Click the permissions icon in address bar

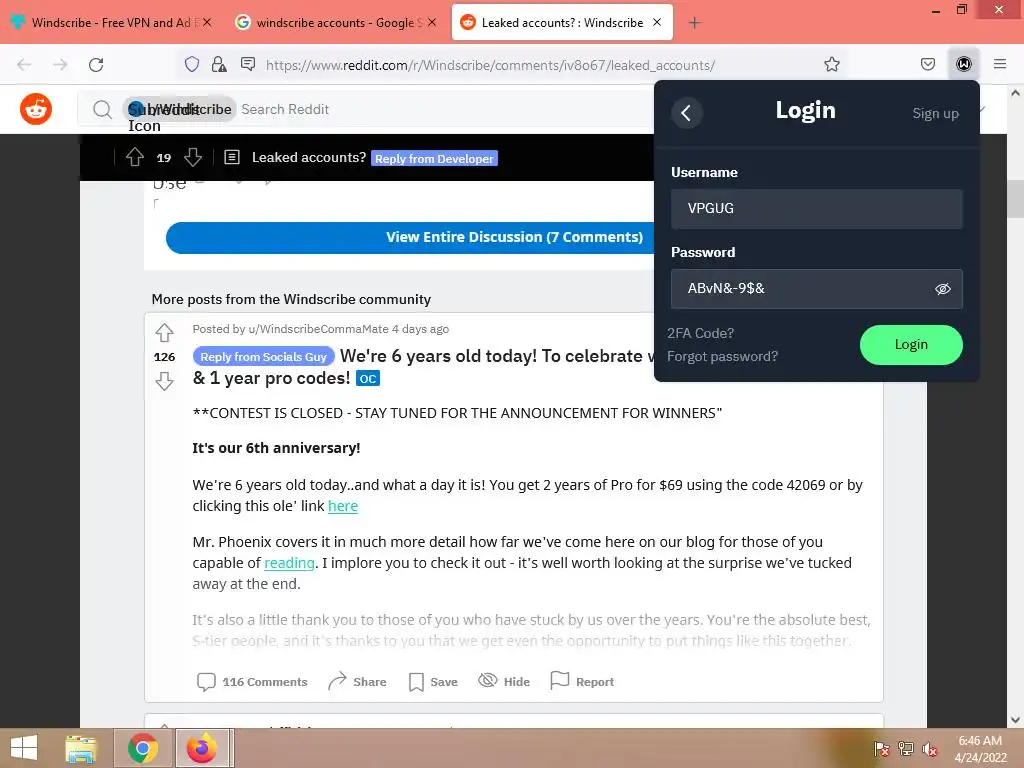coord(248,64)
